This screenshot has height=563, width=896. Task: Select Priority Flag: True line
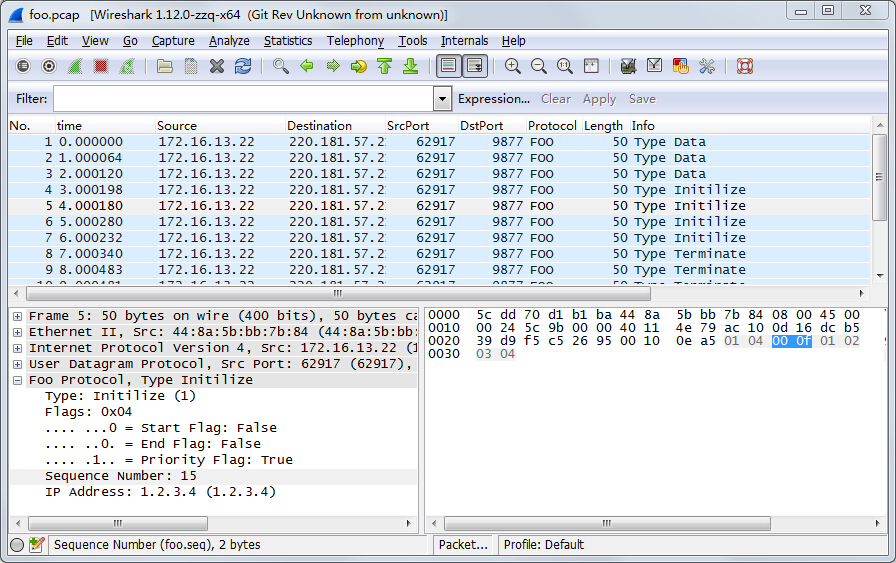point(169,460)
